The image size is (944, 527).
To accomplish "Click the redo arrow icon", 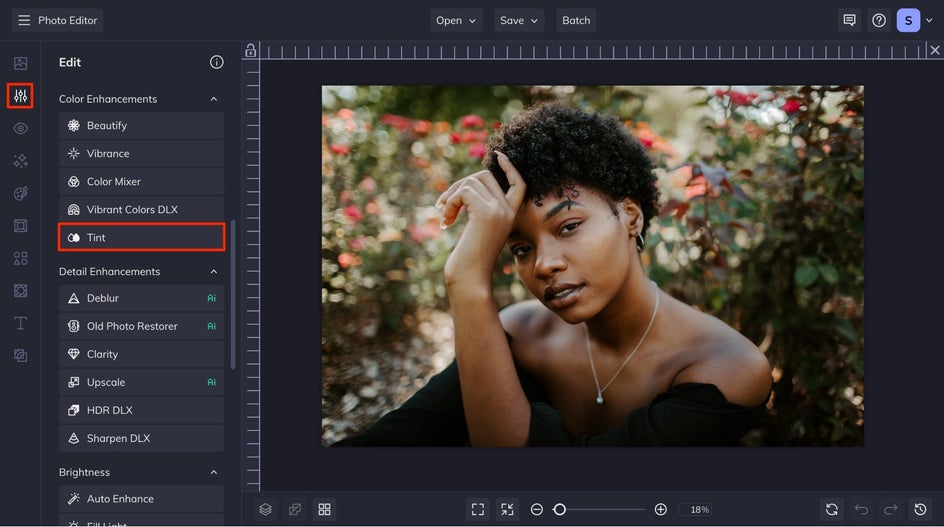I will tap(891, 510).
